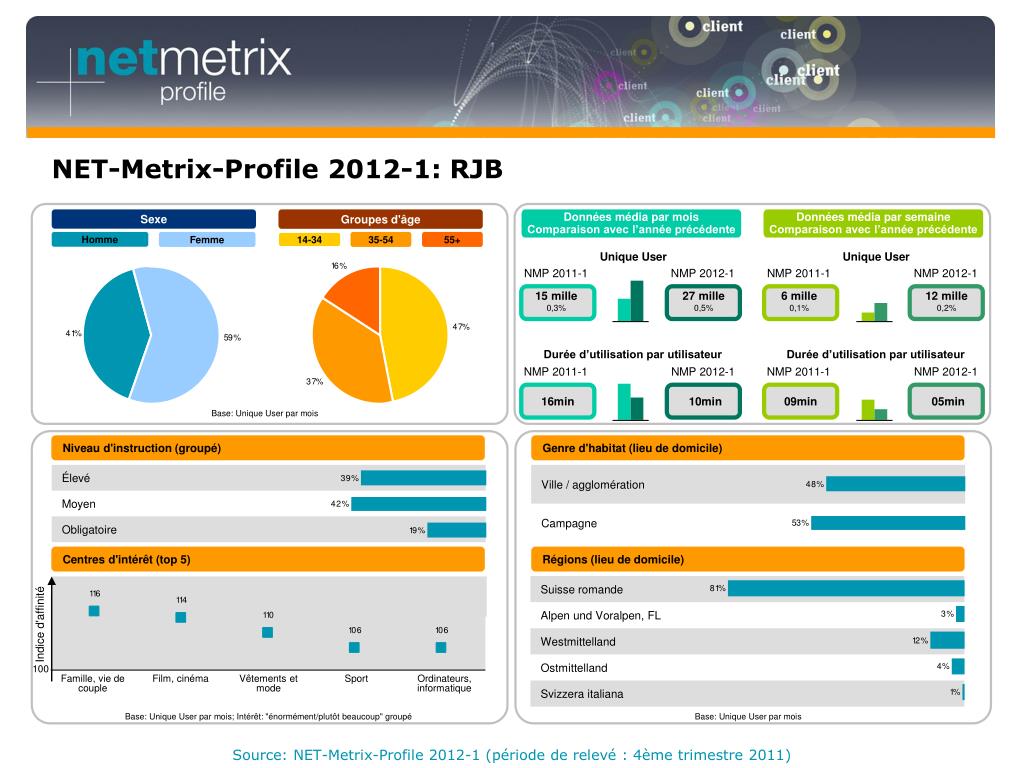
Task: Click the Moyen 42% bar
Action: click(419, 504)
